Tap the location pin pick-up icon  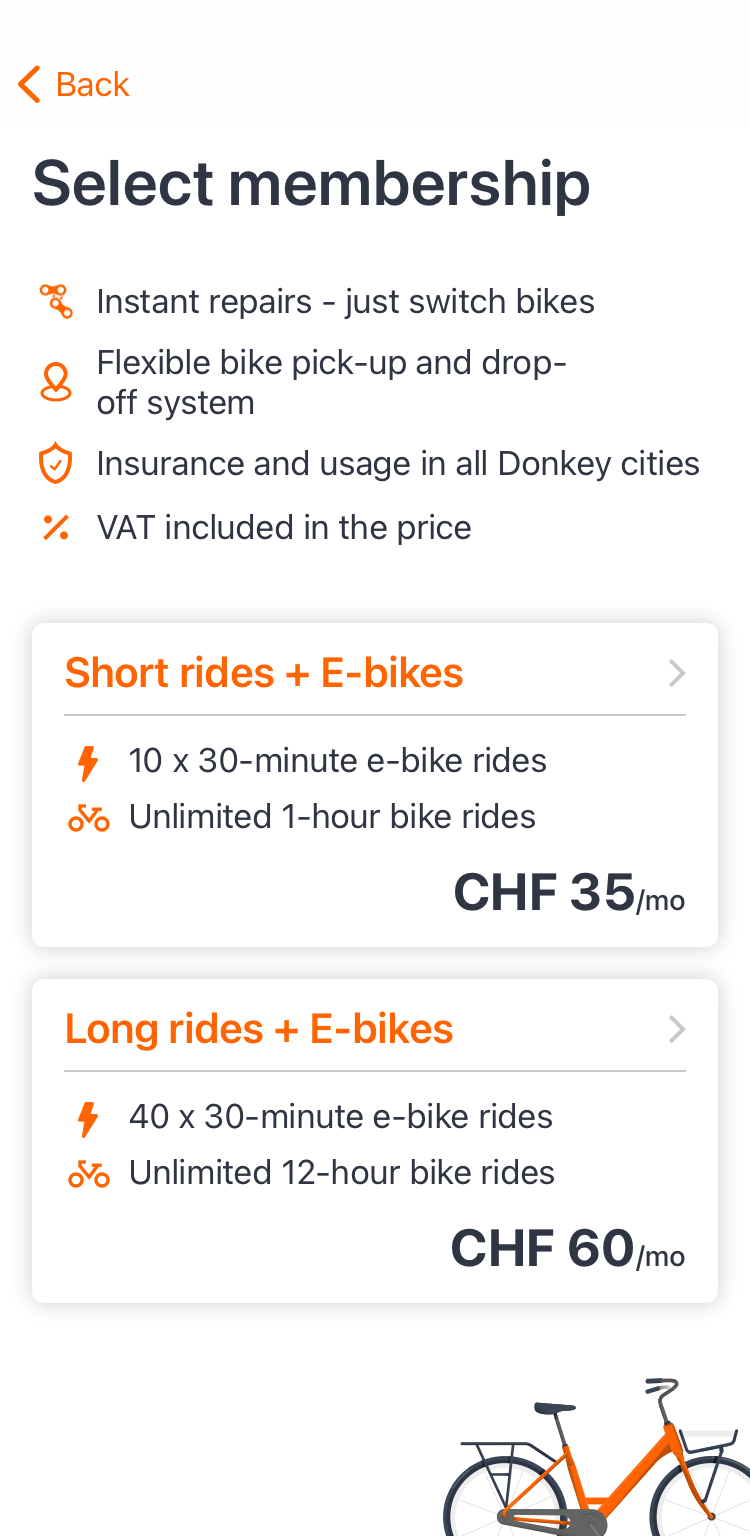point(56,382)
